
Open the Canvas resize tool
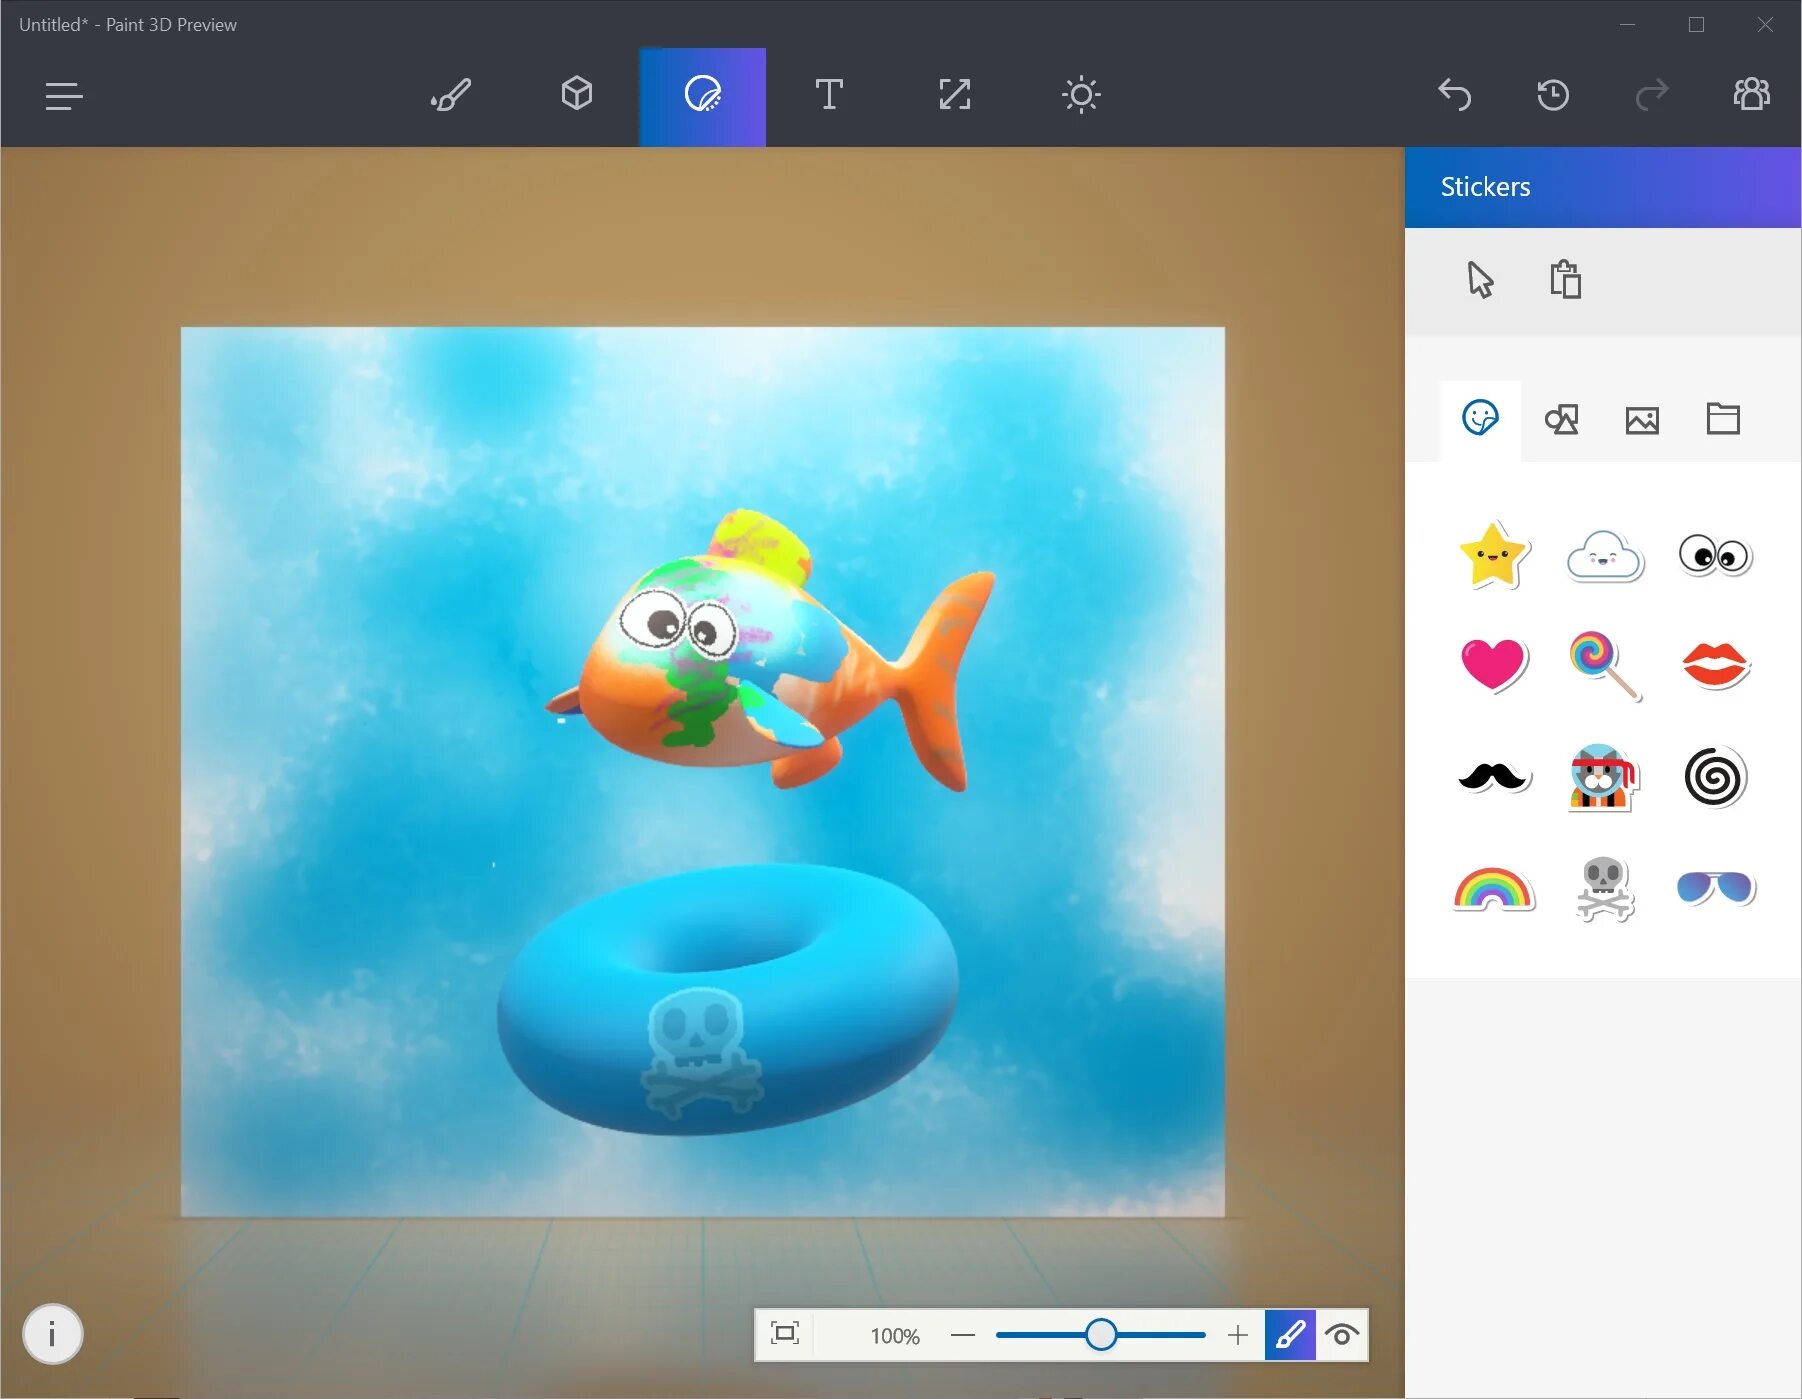tap(955, 95)
